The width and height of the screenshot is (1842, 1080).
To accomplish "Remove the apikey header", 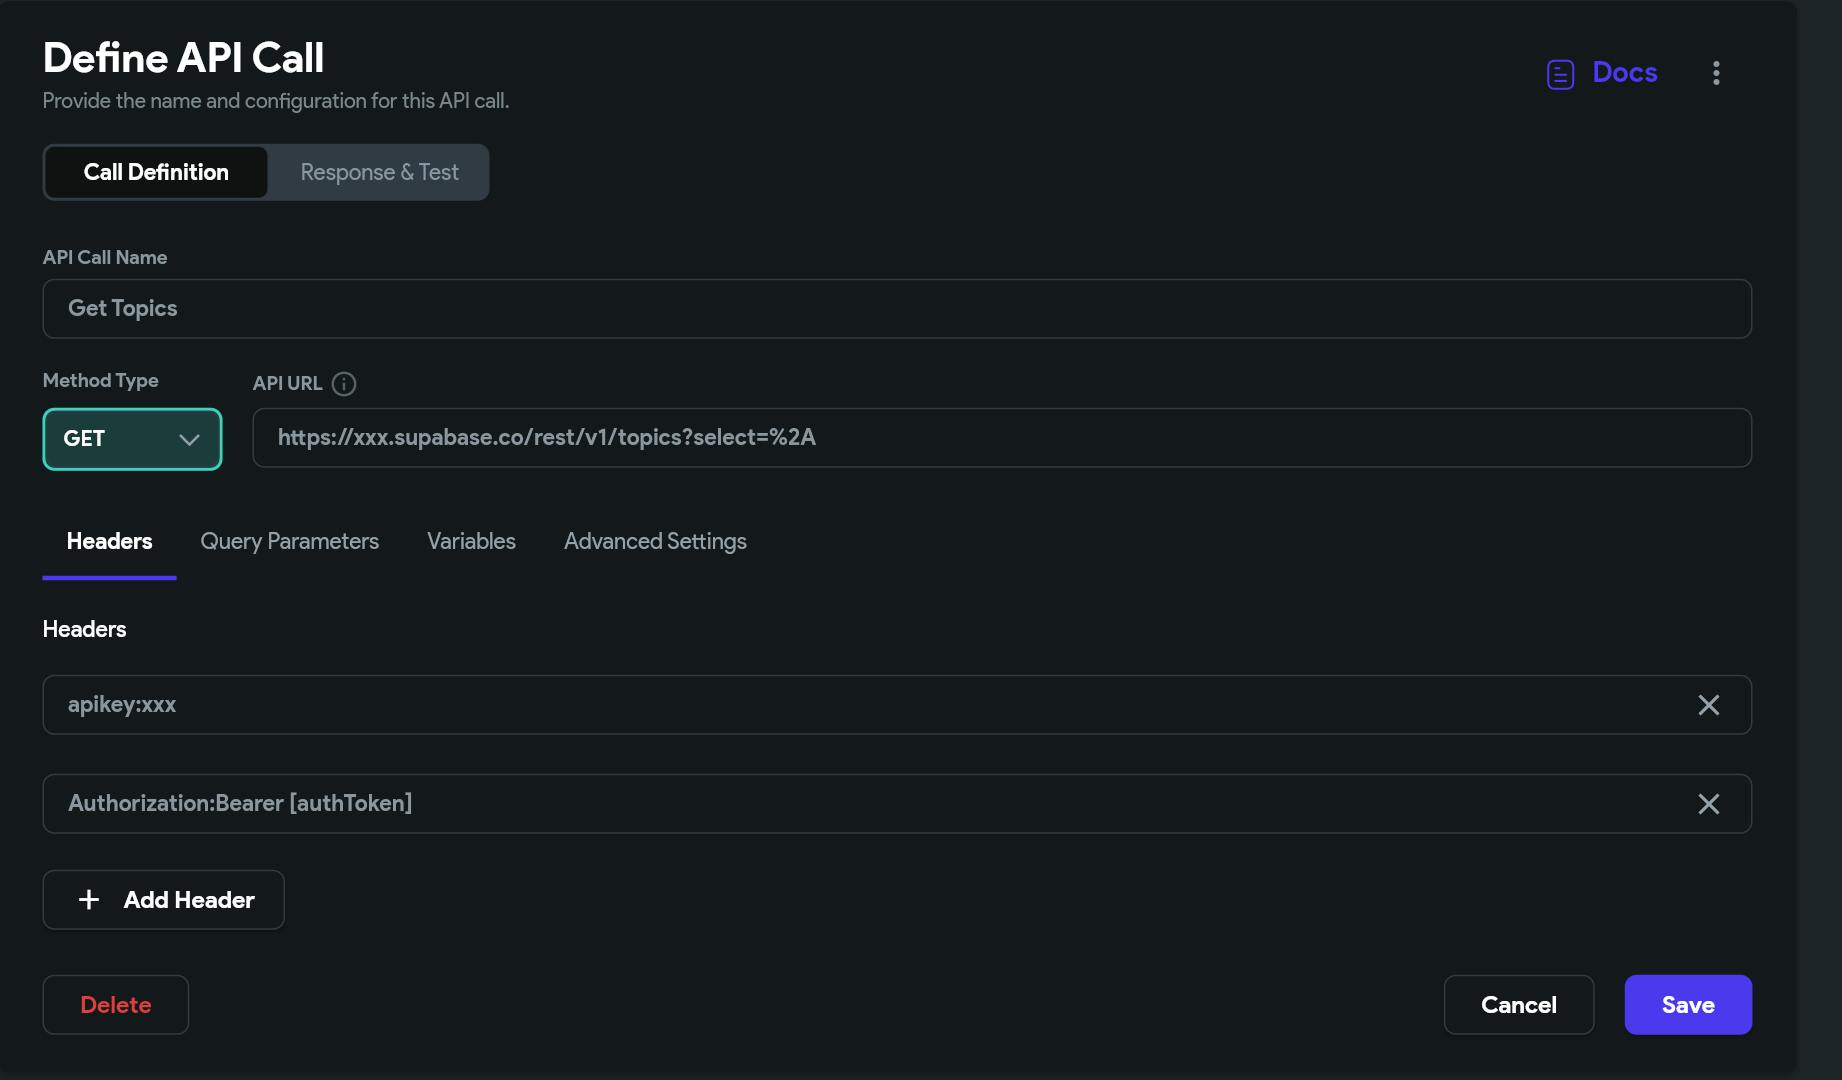I will pyautogui.click(x=1708, y=705).
